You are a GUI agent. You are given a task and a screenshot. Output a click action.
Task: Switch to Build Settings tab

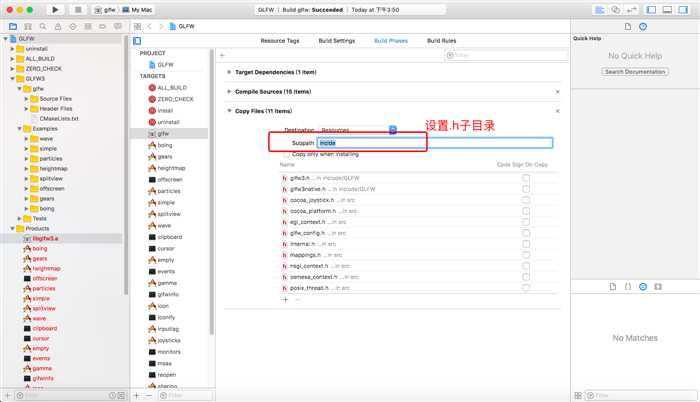point(337,41)
